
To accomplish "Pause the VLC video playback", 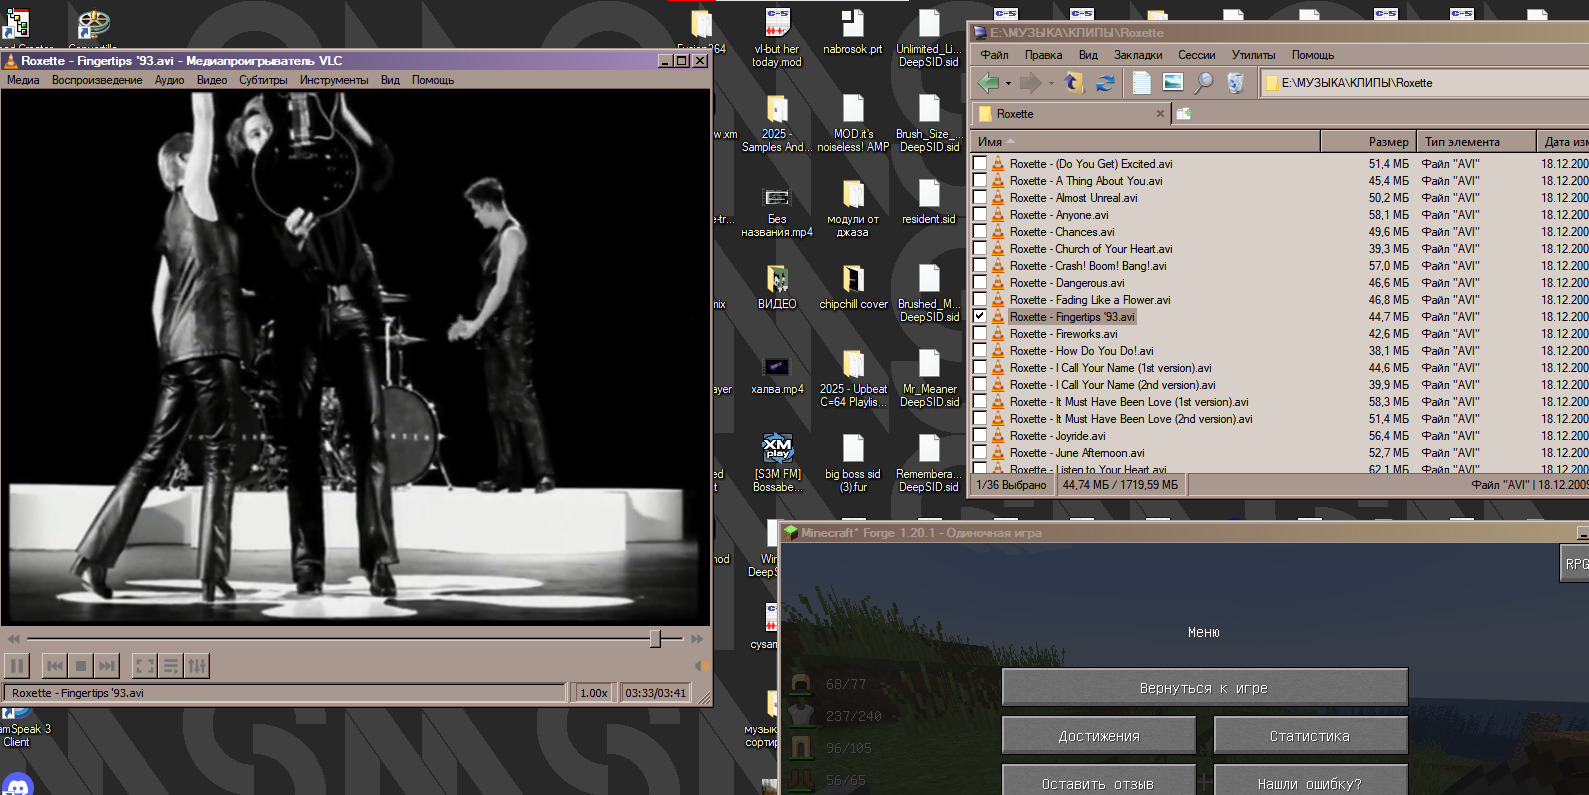I will tap(17, 666).
